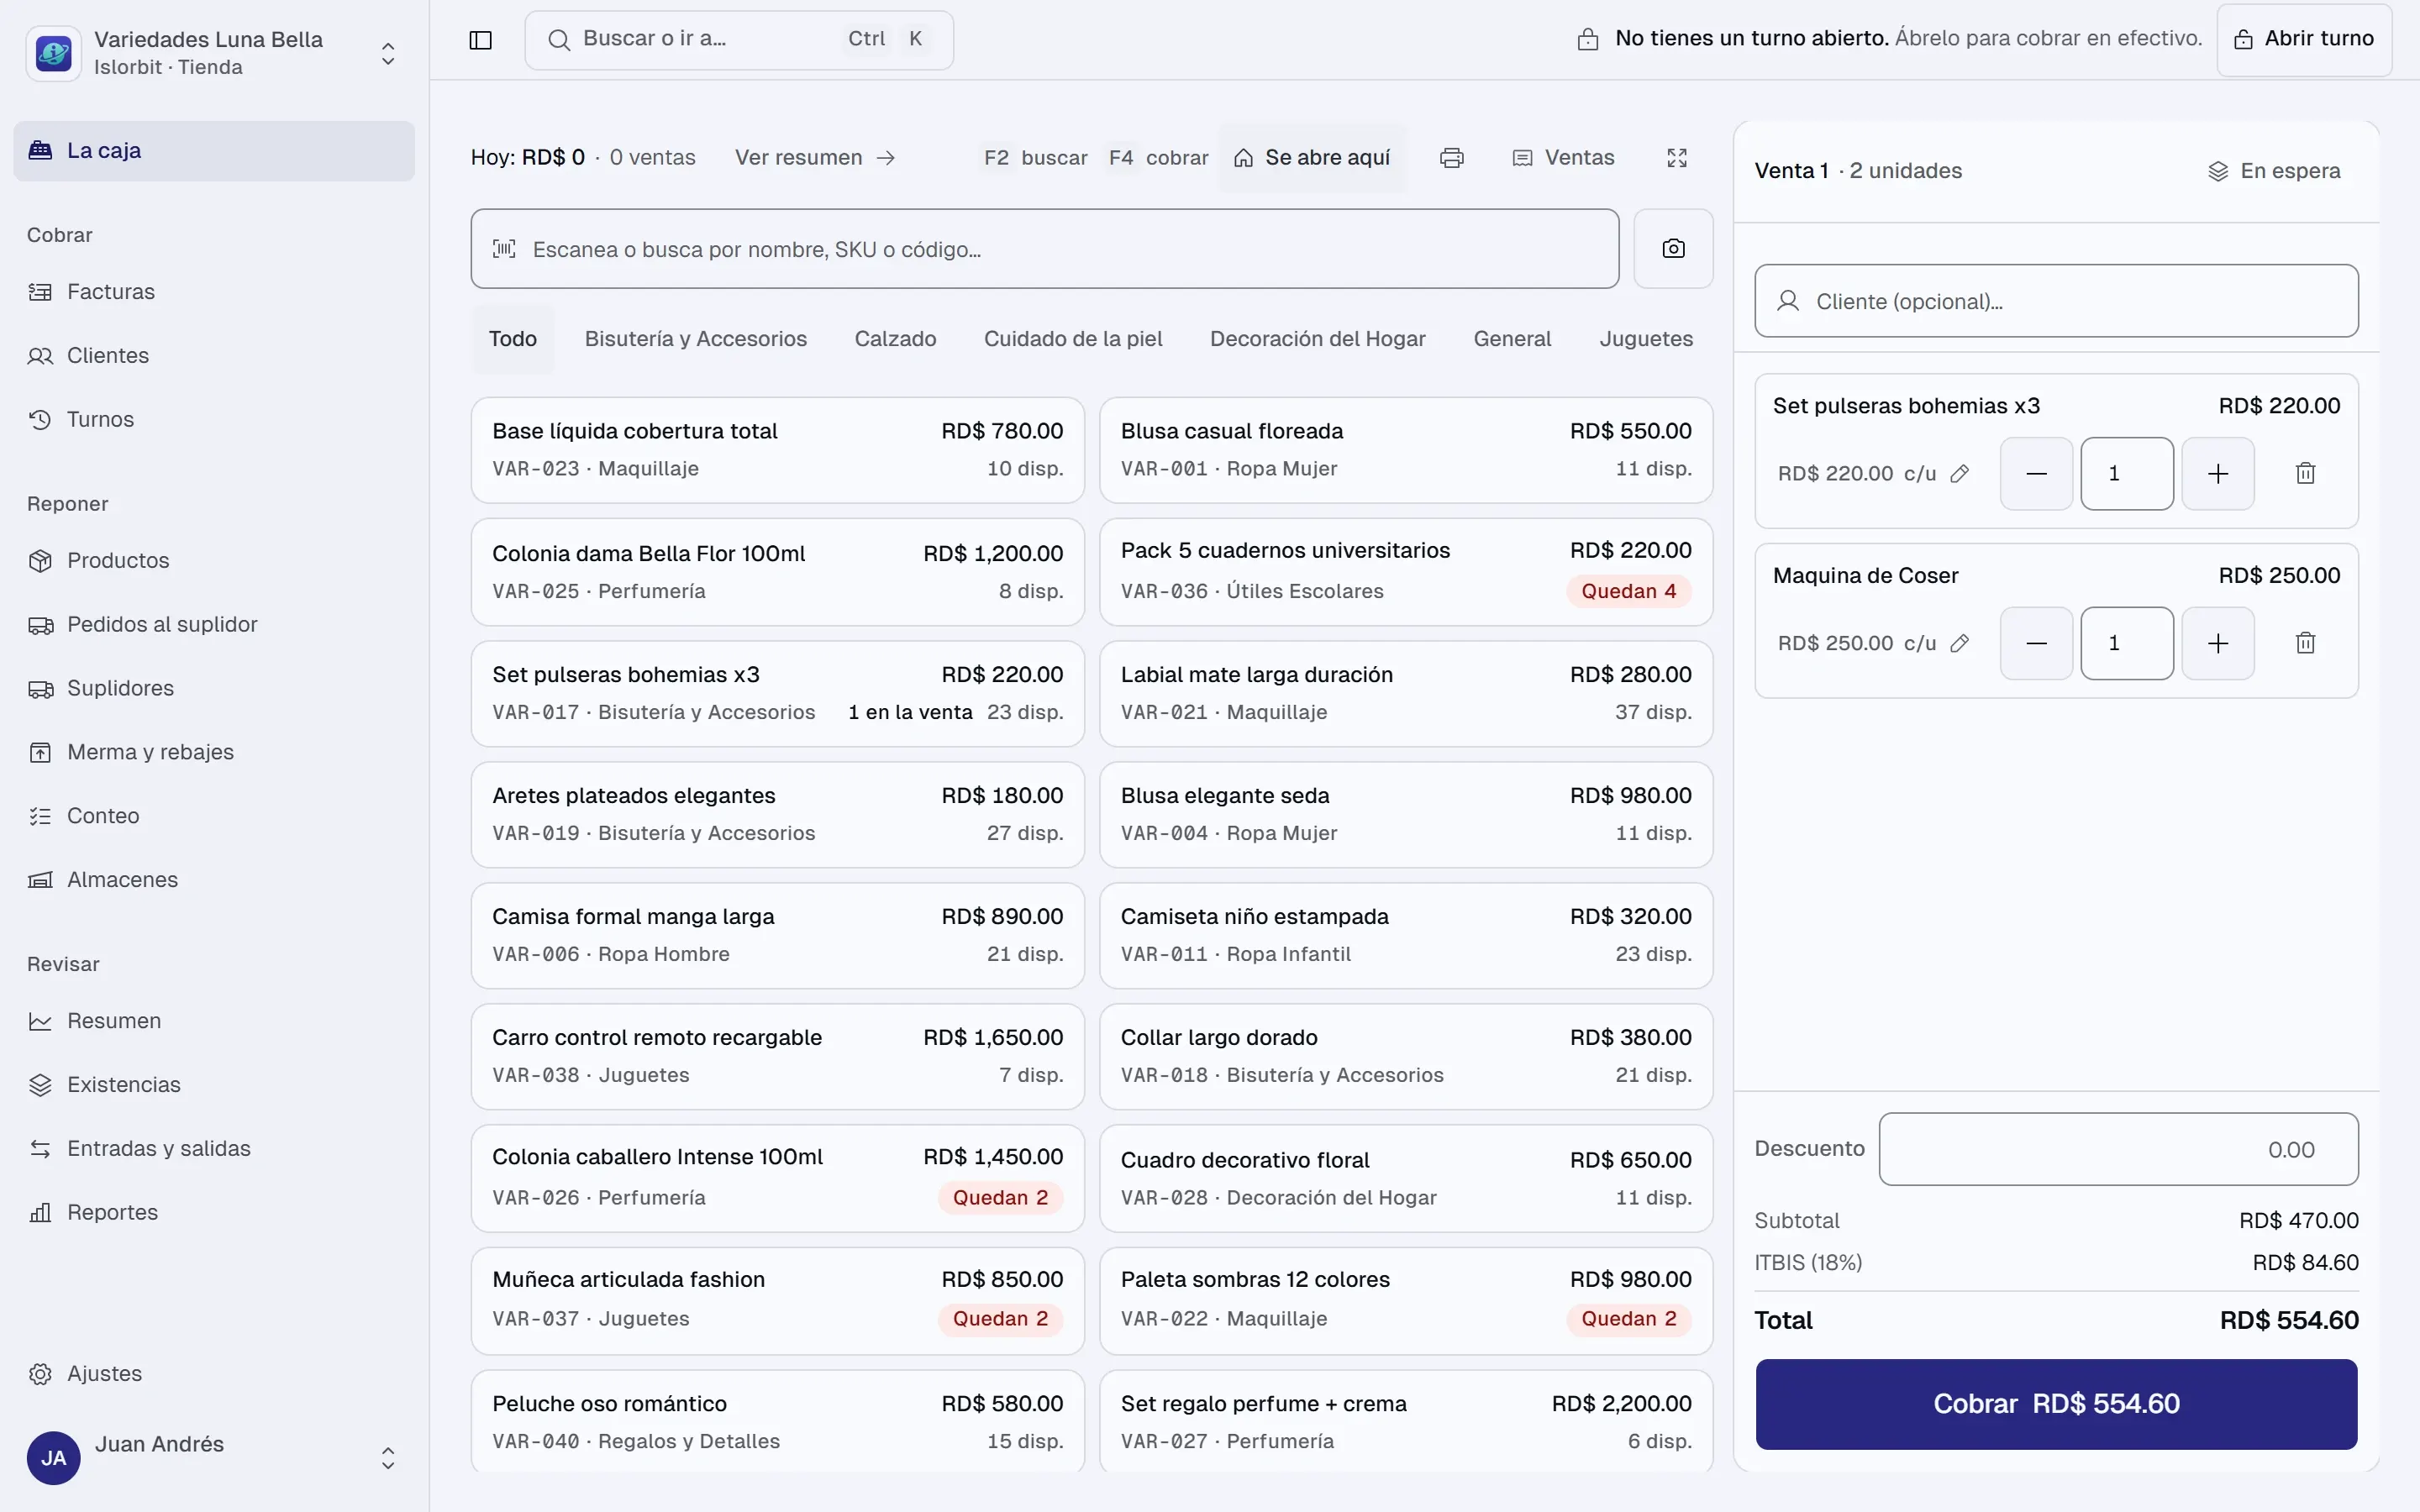Expand the Juan Andrés user menu

coord(214,1458)
